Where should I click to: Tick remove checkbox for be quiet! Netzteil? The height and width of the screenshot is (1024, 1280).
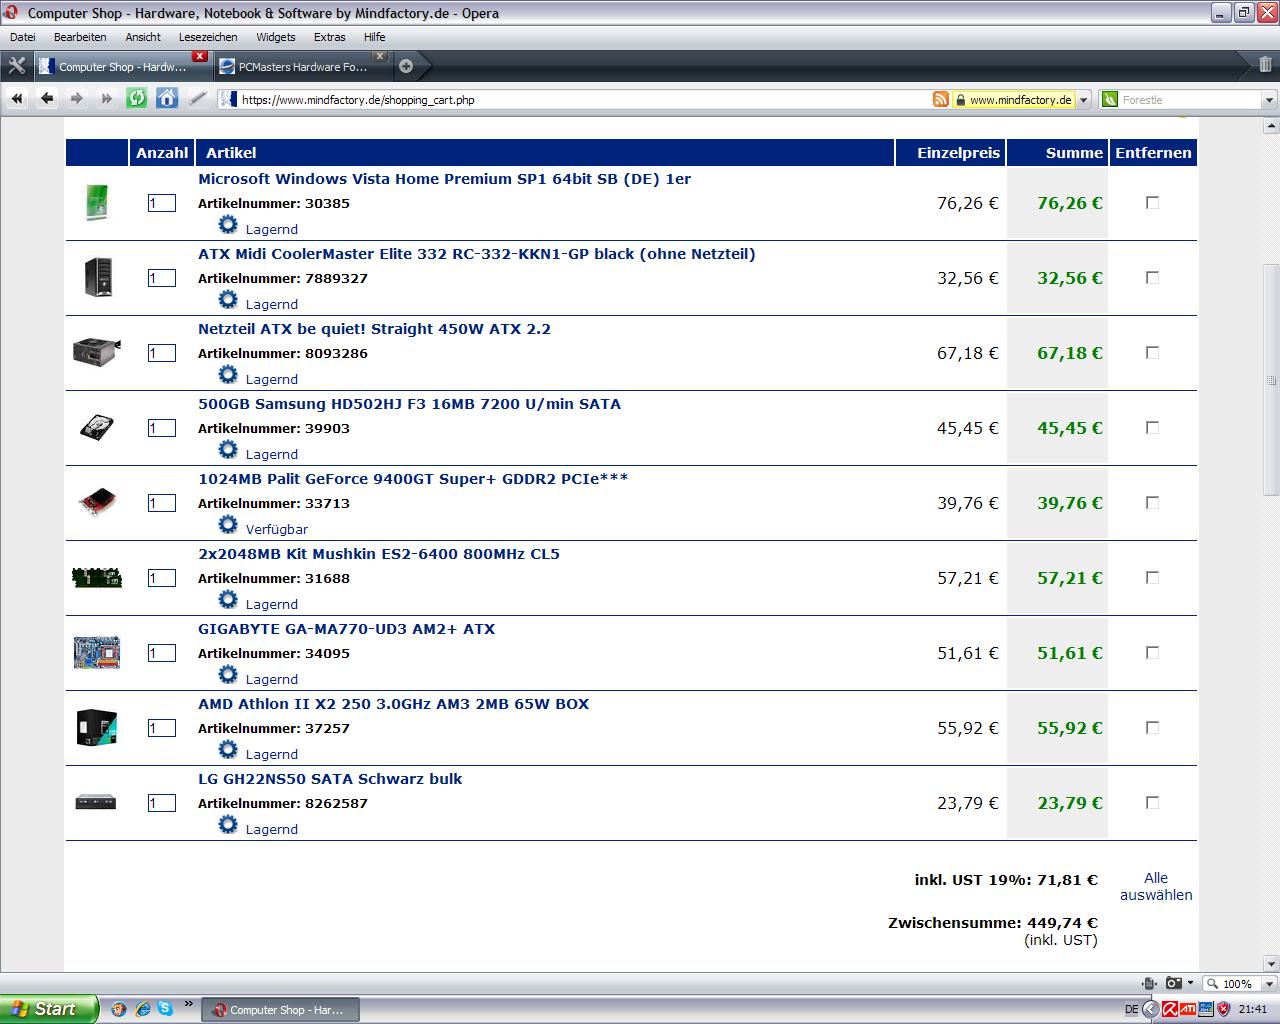(1152, 352)
